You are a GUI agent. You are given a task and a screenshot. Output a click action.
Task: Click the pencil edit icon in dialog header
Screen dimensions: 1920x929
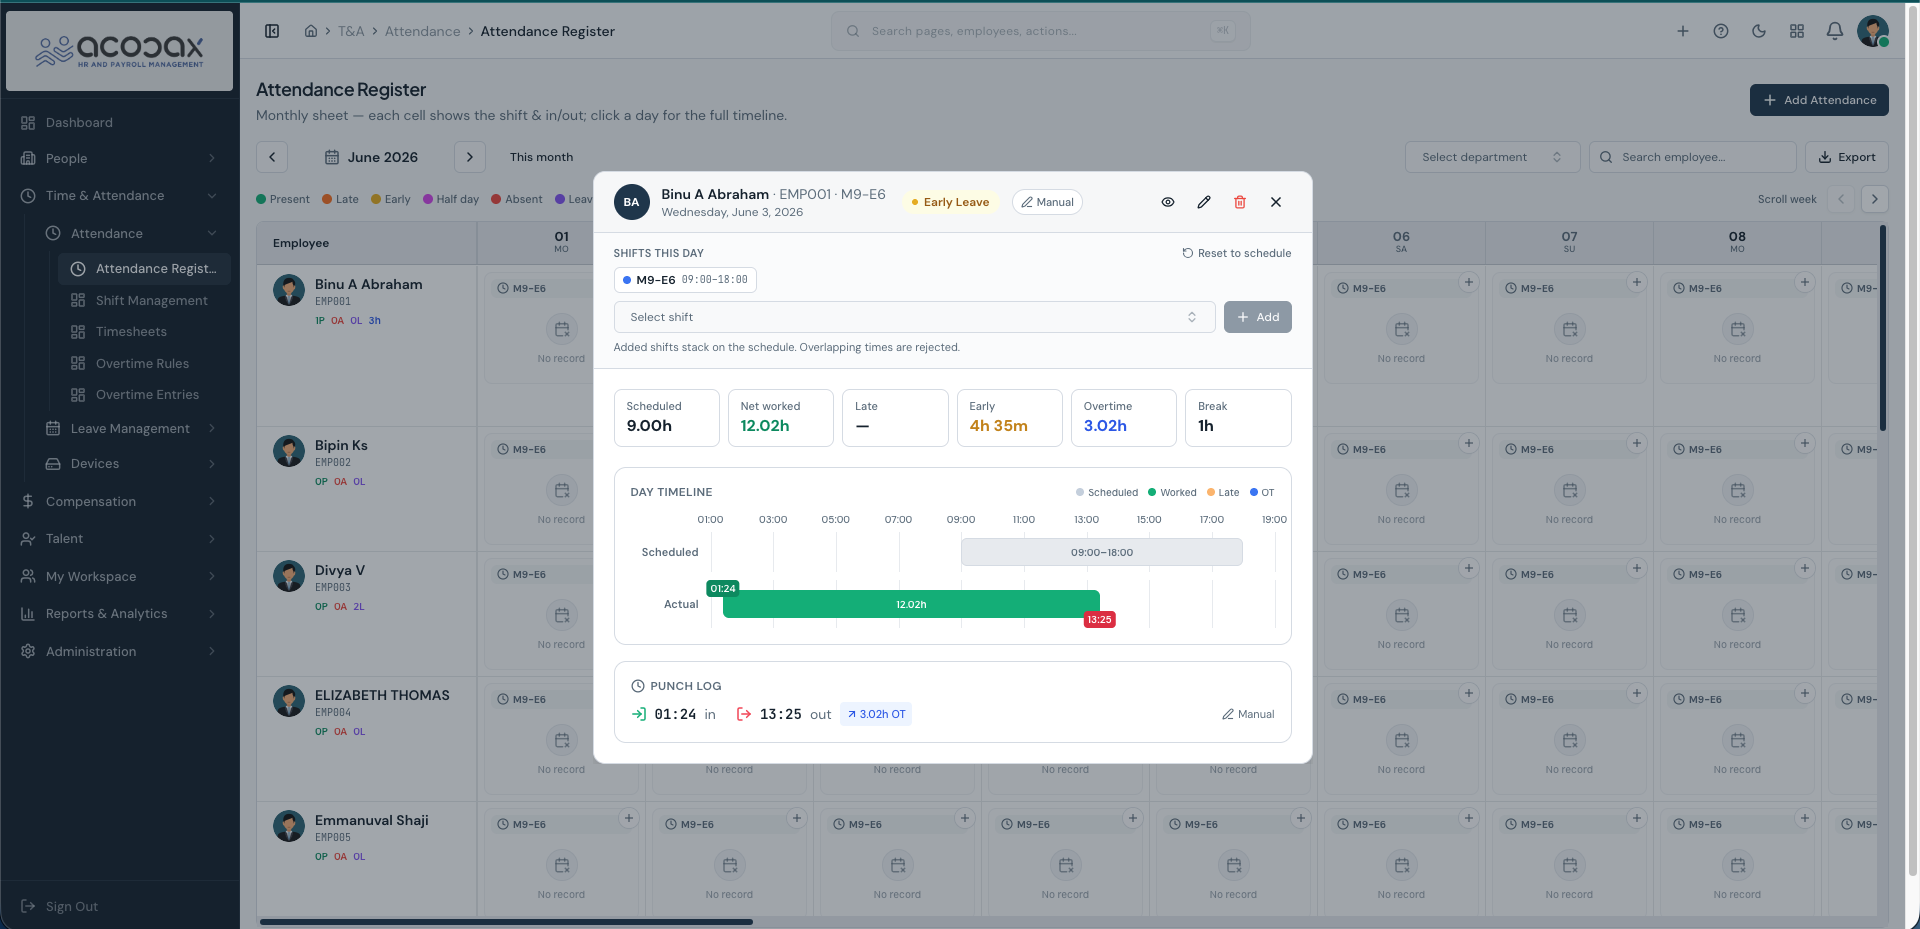coord(1204,202)
